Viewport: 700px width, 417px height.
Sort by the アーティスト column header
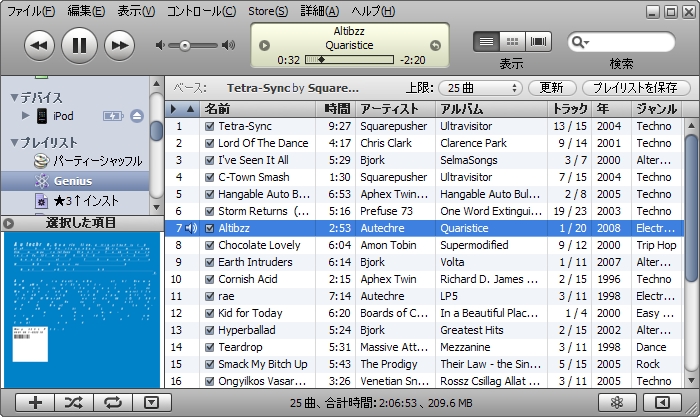396,108
